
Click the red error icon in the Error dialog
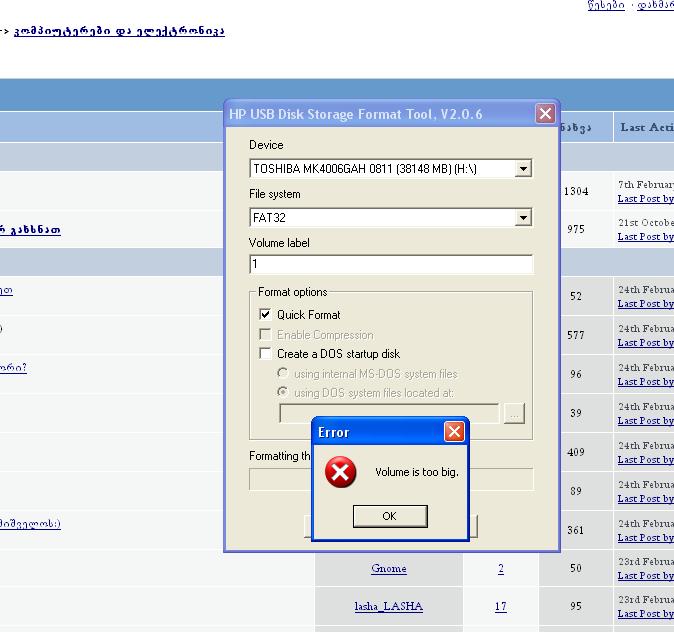click(x=340, y=472)
